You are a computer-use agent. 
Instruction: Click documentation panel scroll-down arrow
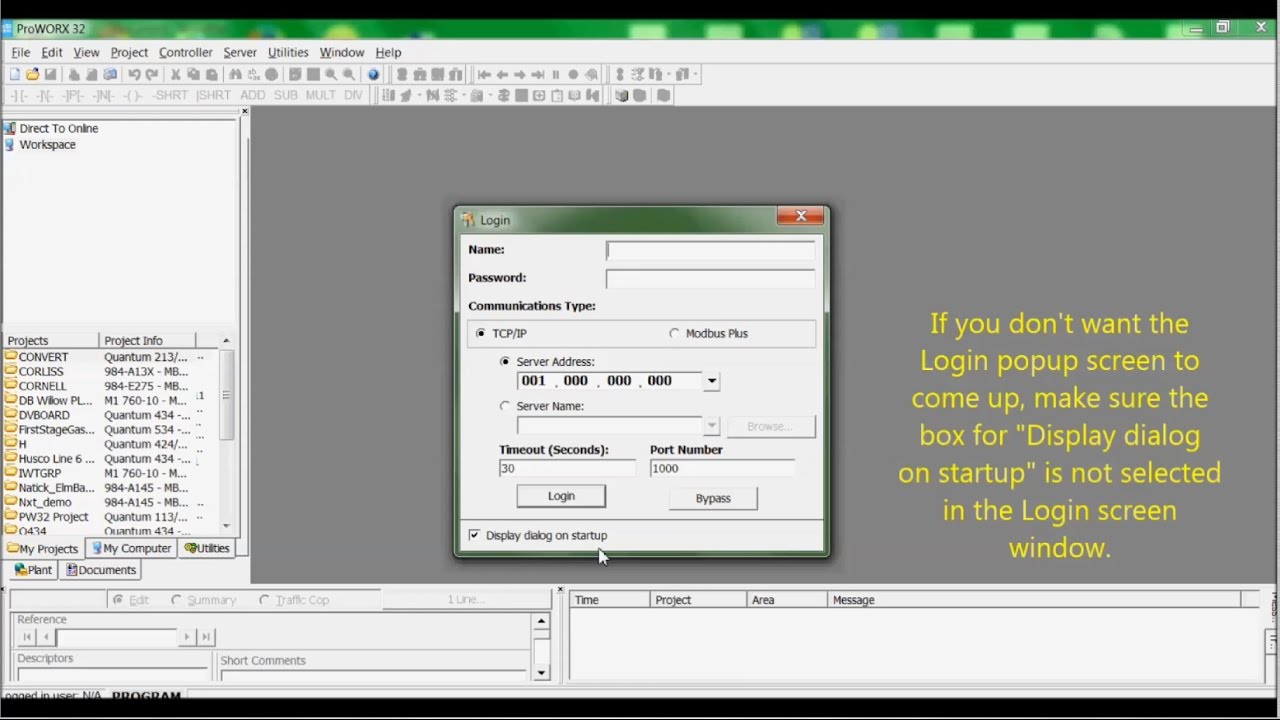(541, 672)
